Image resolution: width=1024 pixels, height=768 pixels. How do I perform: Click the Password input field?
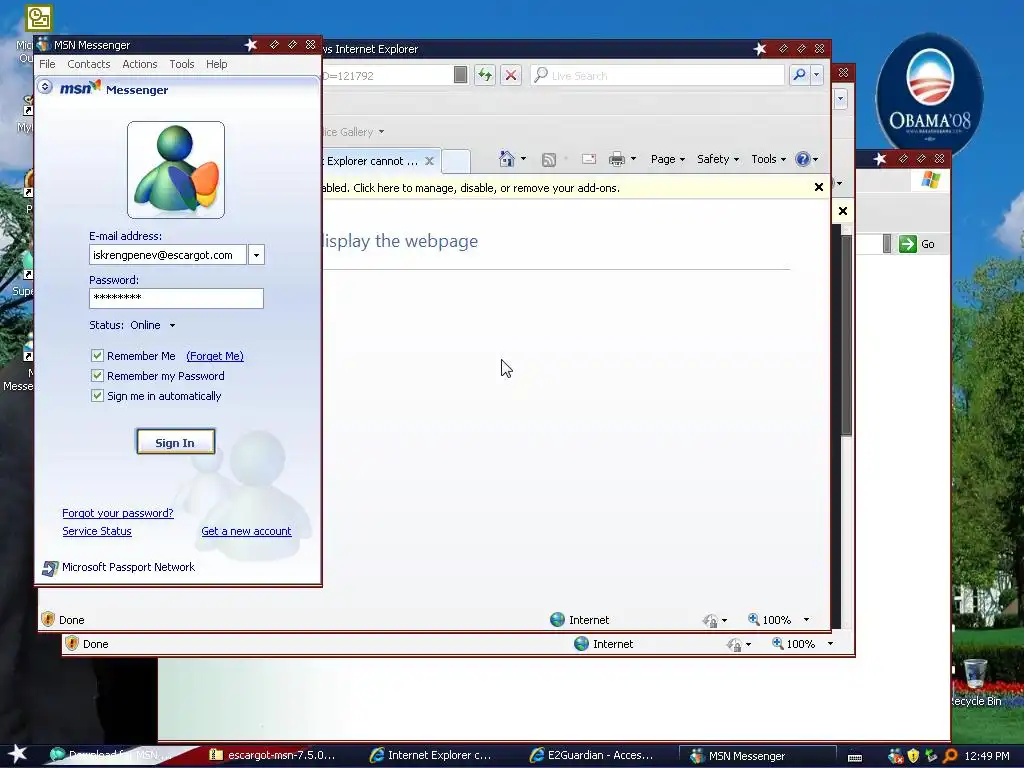176,298
